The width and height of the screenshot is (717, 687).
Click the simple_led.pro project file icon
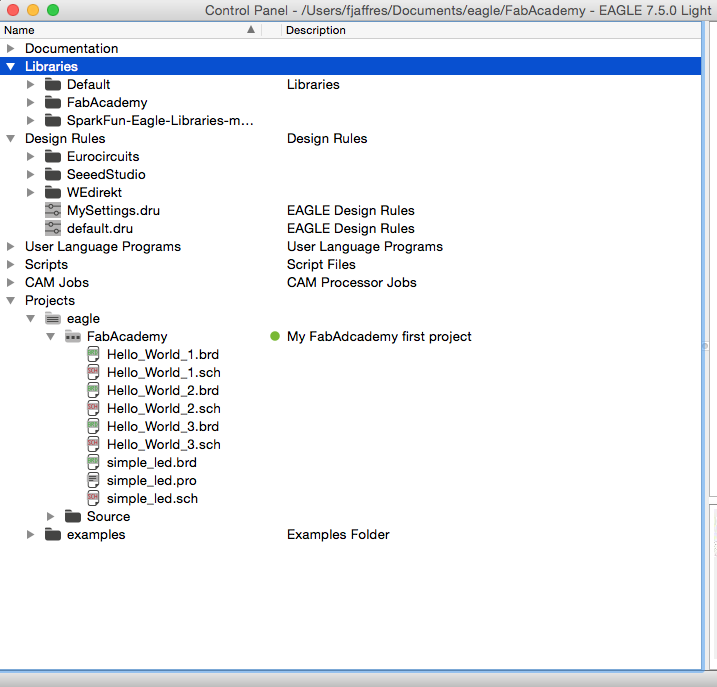[93, 480]
